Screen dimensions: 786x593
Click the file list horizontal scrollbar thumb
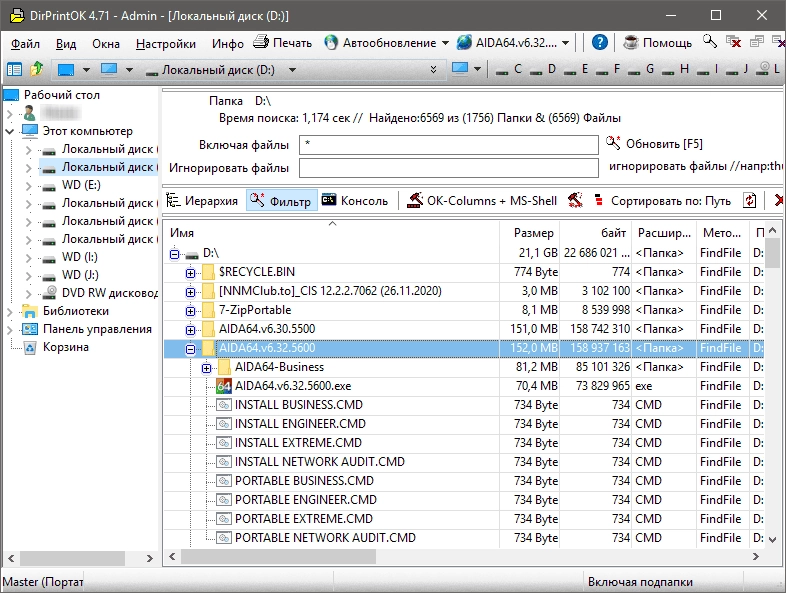(x=278, y=556)
